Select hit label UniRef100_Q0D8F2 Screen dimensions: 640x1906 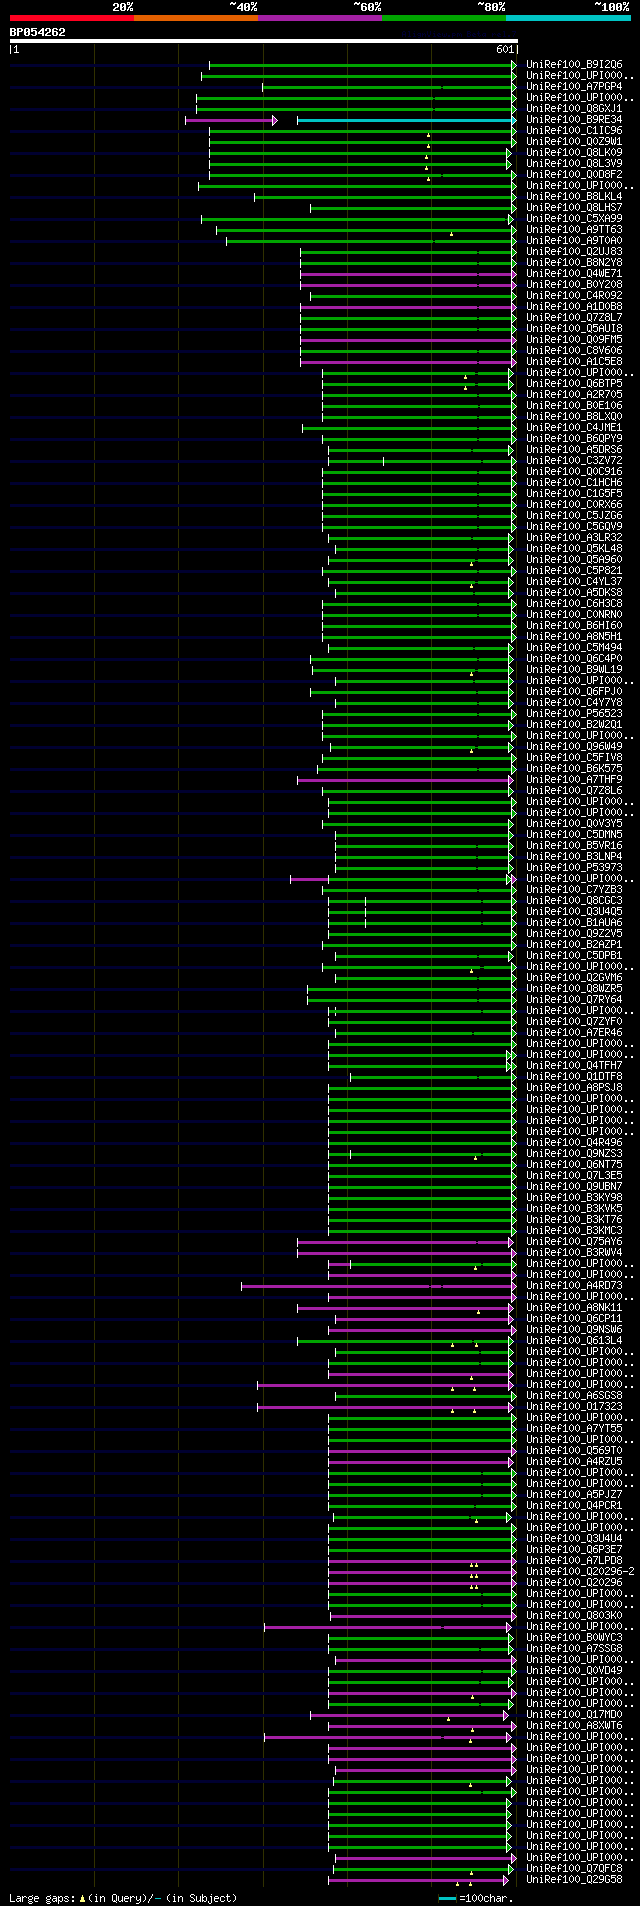tap(574, 174)
